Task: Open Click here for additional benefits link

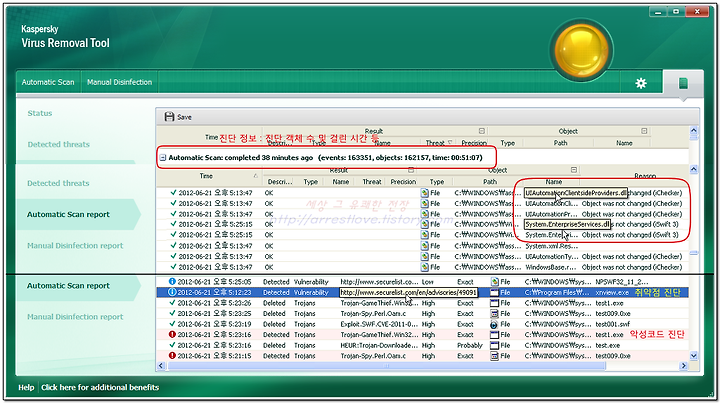Action: (x=100, y=387)
